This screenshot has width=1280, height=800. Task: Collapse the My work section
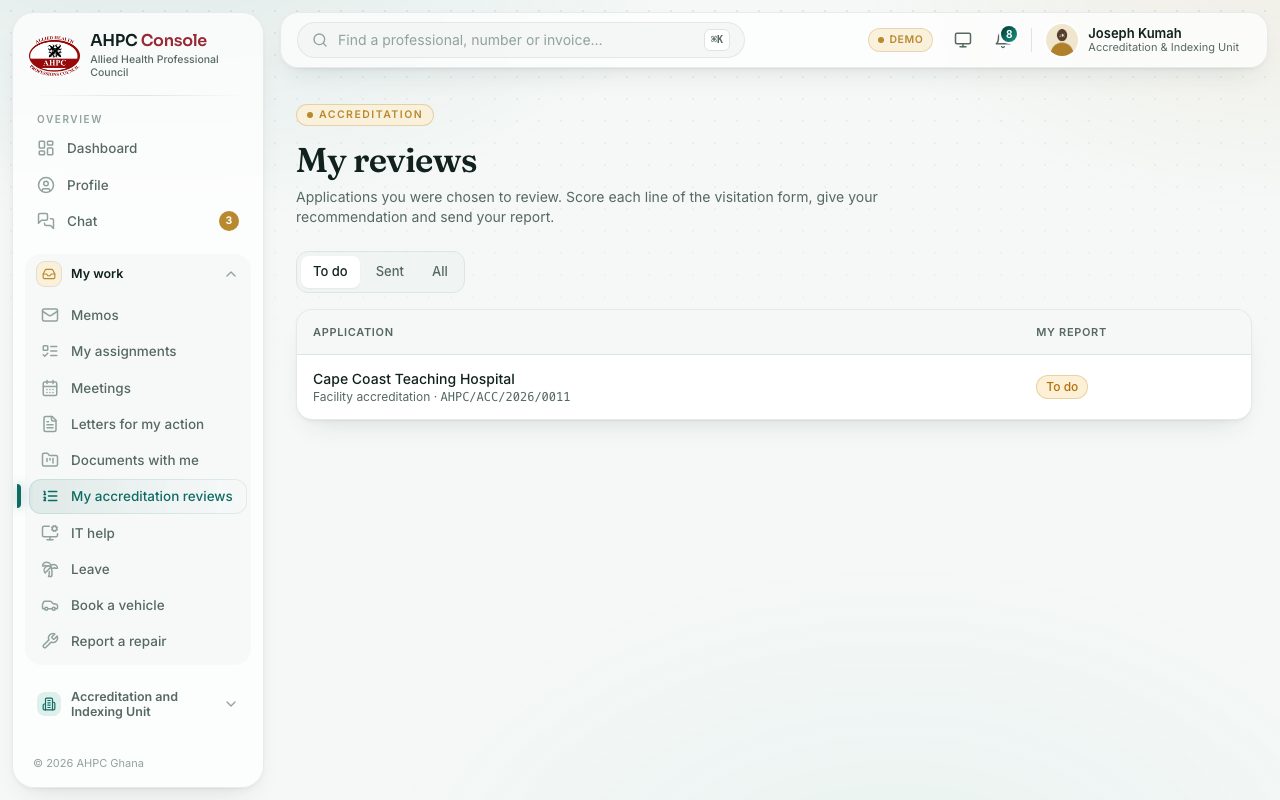[x=138, y=274]
